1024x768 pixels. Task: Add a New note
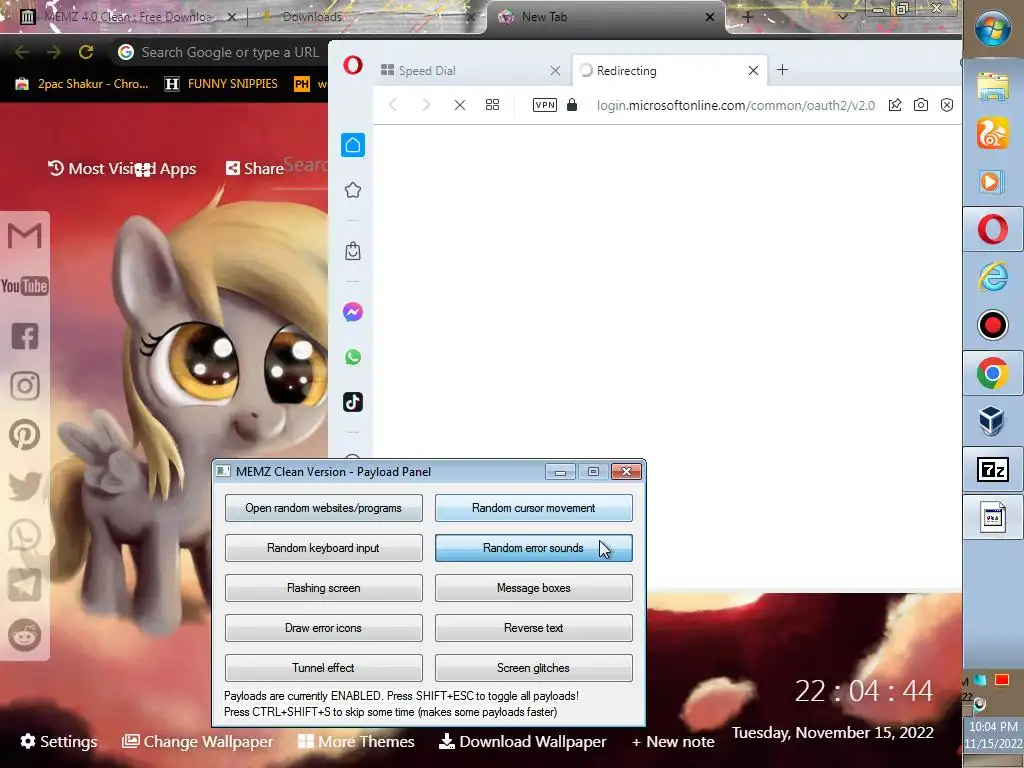[673, 742]
